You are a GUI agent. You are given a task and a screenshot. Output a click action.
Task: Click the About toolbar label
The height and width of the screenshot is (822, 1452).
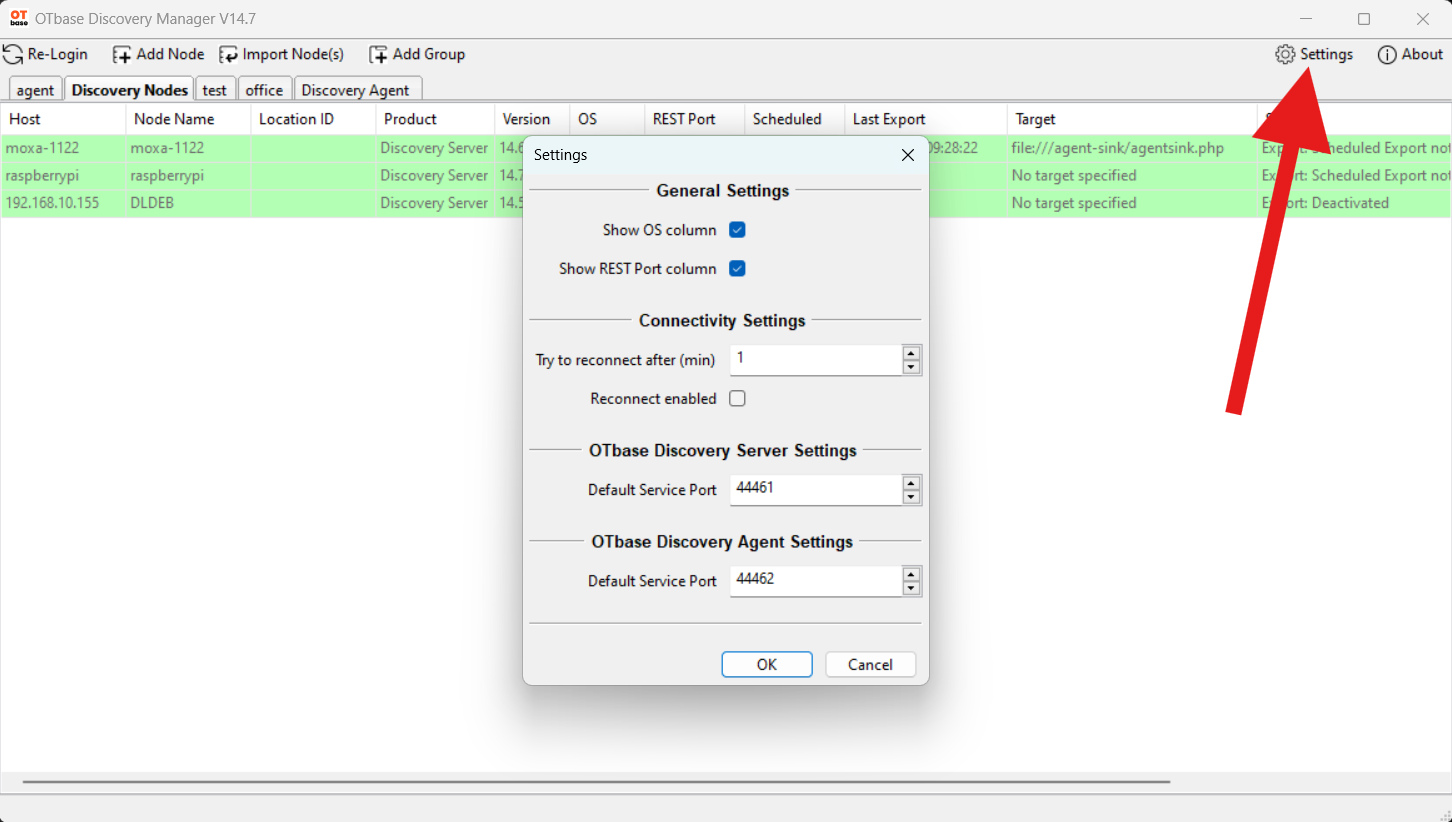pyautogui.click(x=1422, y=55)
